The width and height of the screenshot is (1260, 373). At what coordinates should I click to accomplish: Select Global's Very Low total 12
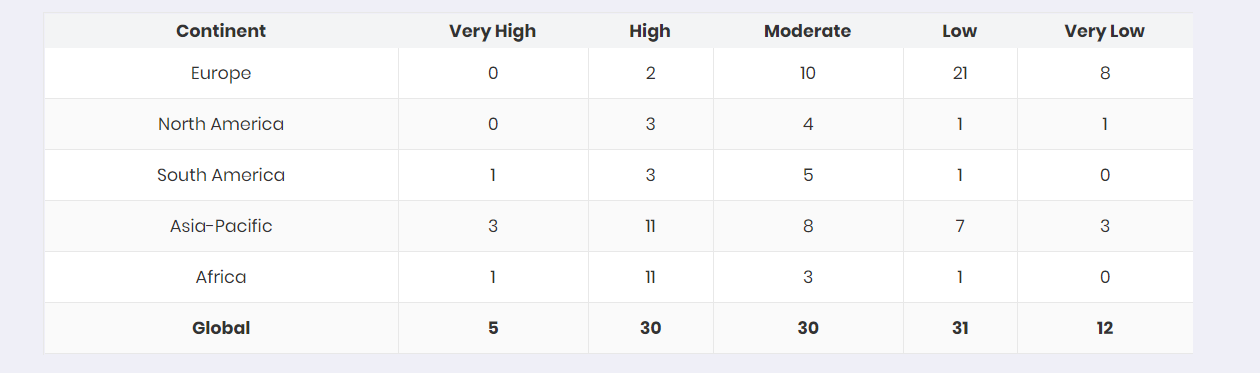pyautogui.click(x=1105, y=328)
